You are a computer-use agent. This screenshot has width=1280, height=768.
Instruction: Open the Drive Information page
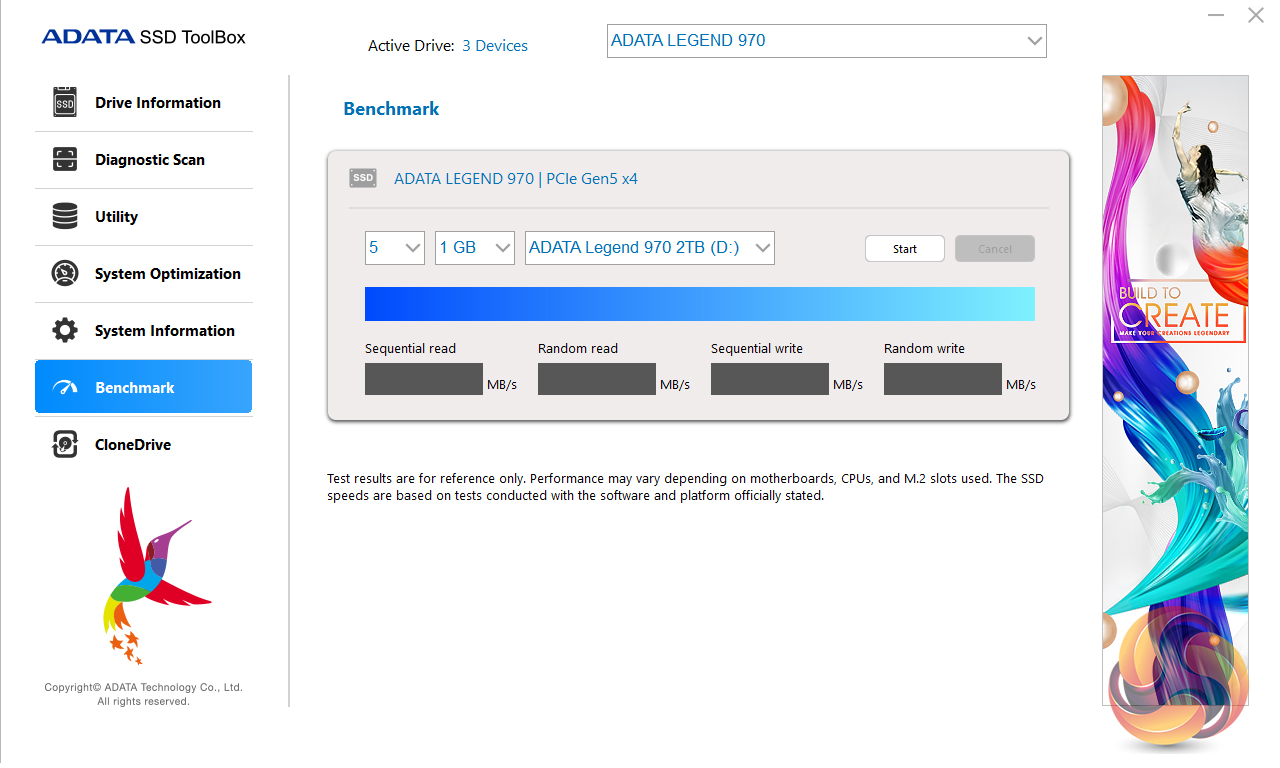tap(144, 103)
